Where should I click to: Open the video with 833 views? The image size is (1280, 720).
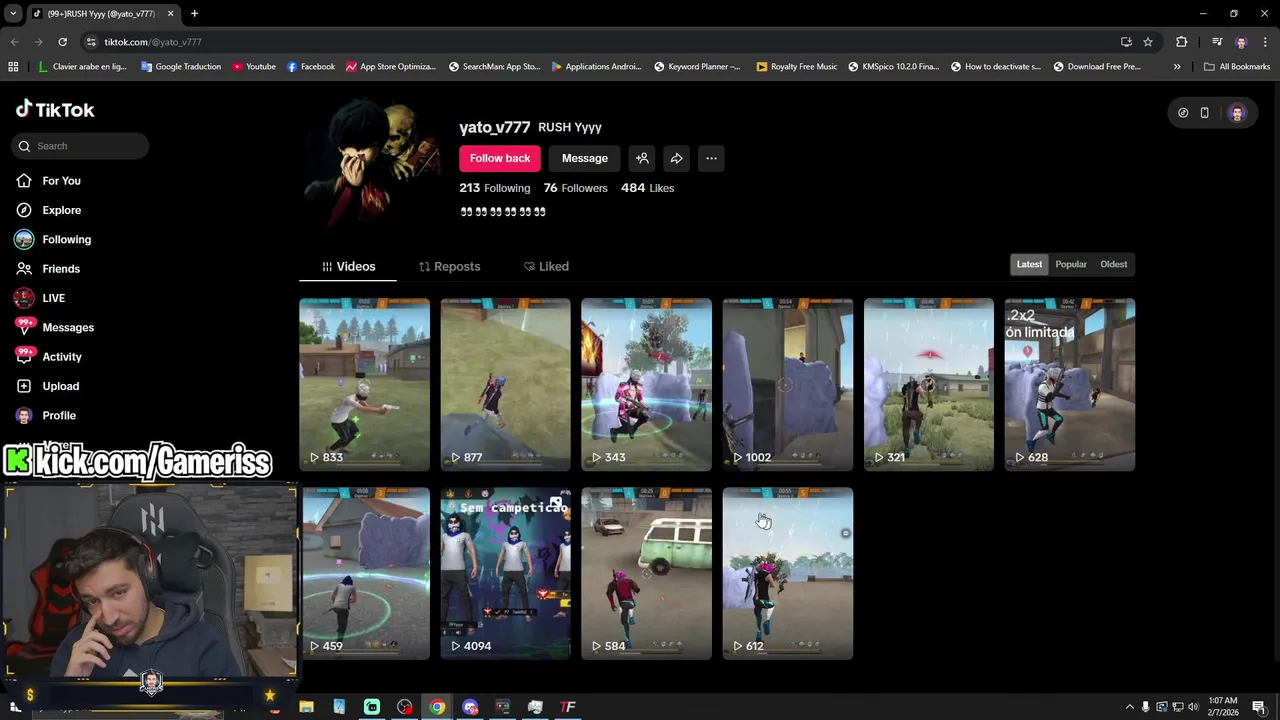pyautogui.click(x=364, y=384)
